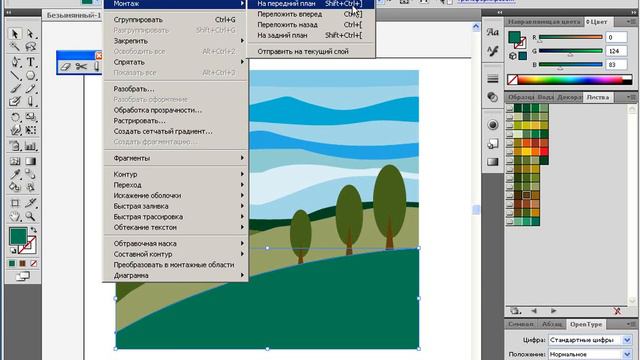
Task: Select the Eyedropper tool
Action: point(15,174)
